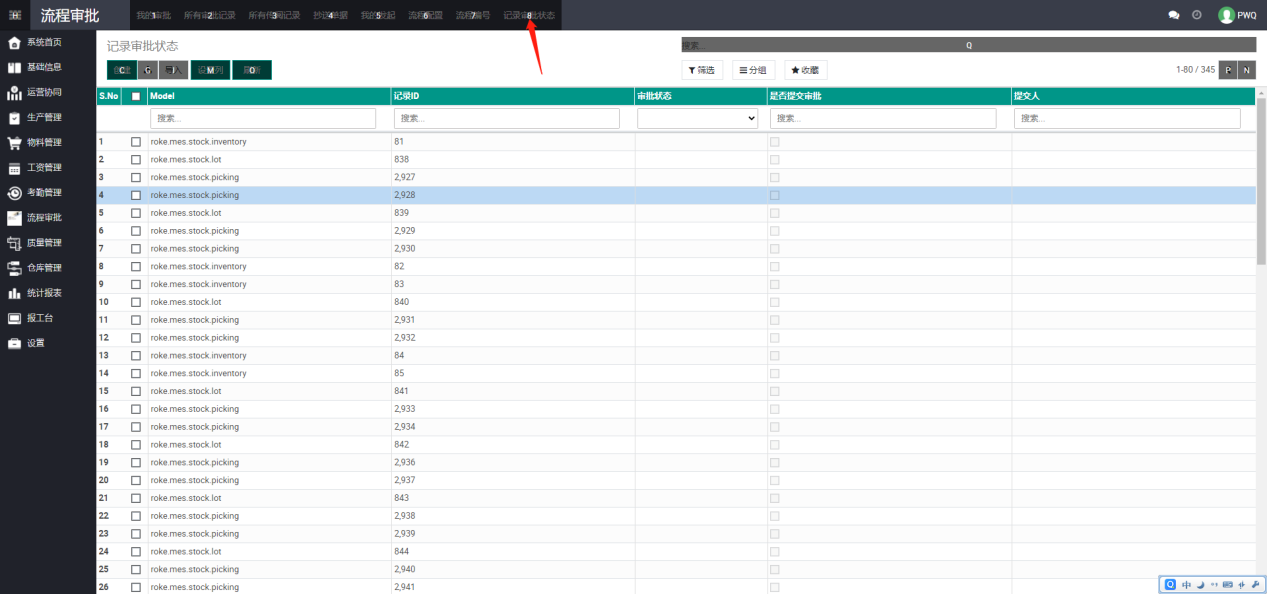Viewport: 1267px width, 594px height.
Task: Click the activities clock icon in top bar
Action: click(x=1197, y=15)
